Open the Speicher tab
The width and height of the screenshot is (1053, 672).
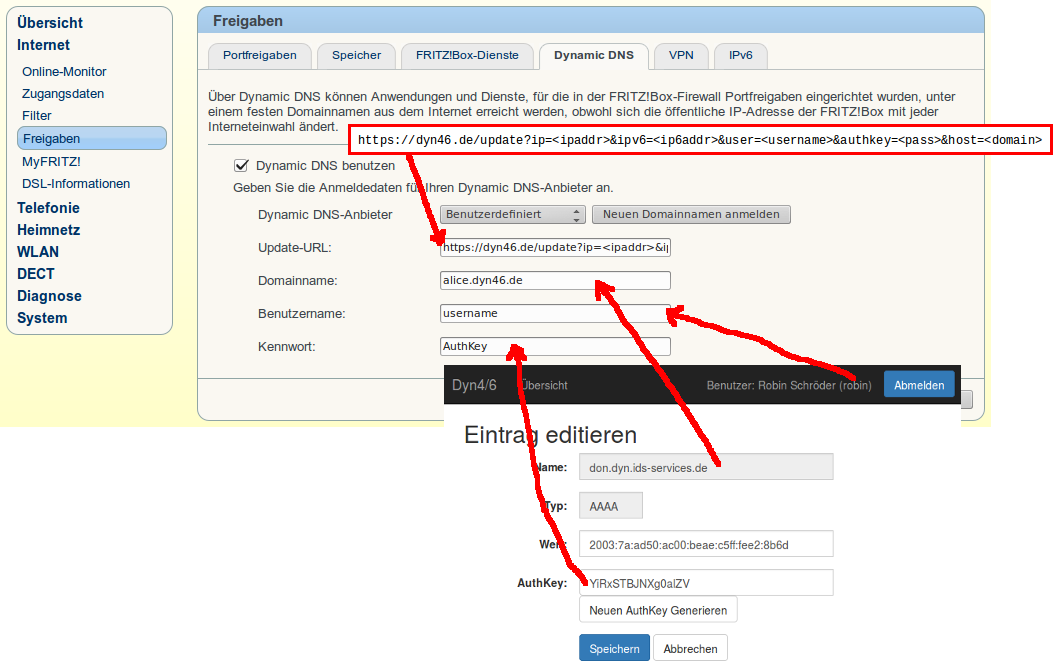(x=356, y=56)
